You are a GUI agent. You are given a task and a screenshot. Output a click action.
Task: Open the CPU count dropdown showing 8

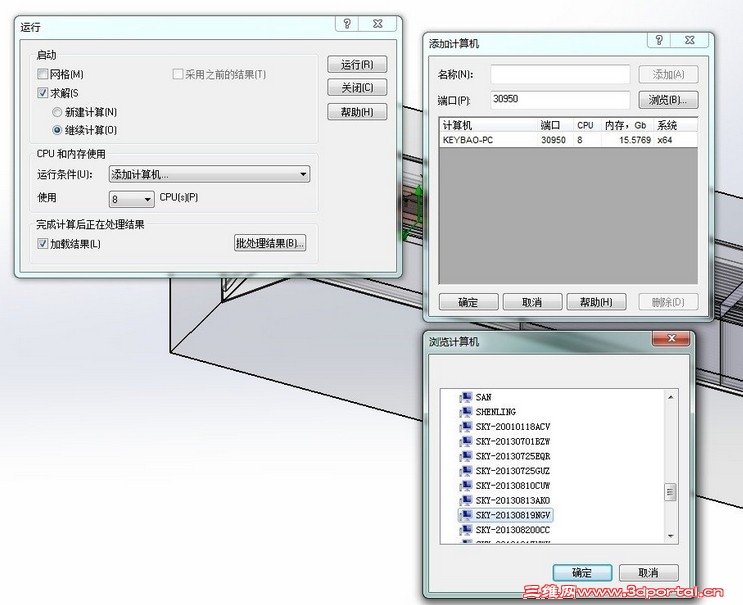point(131,199)
